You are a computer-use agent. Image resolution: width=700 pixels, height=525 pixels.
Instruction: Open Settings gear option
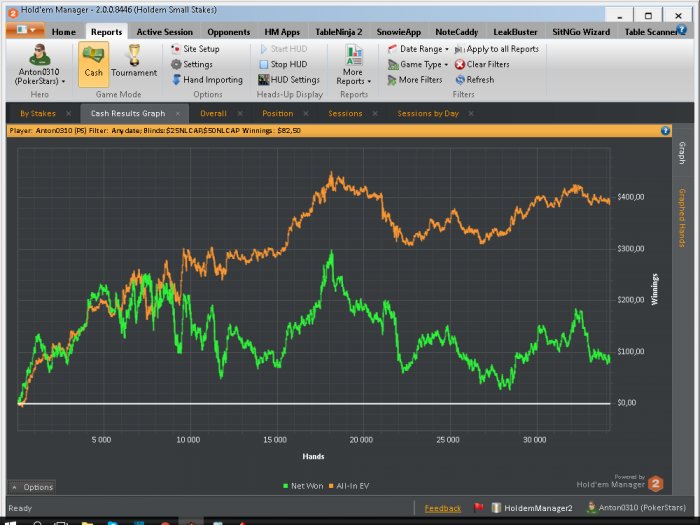(x=192, y=64)
